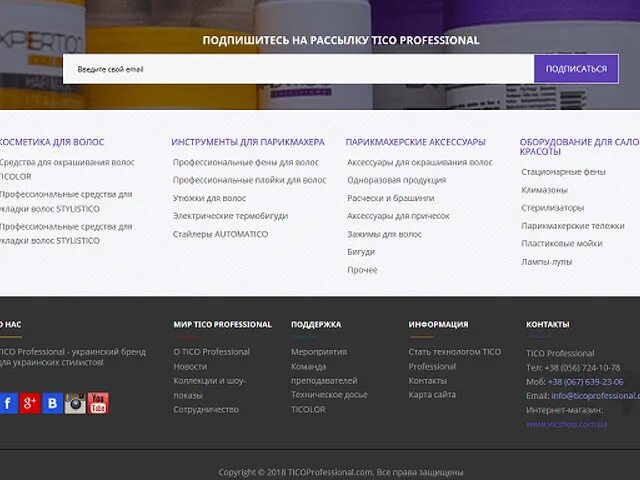
Task: Open Аксессуары для окрашивания волос link
Action: click(x=420, y=162)
